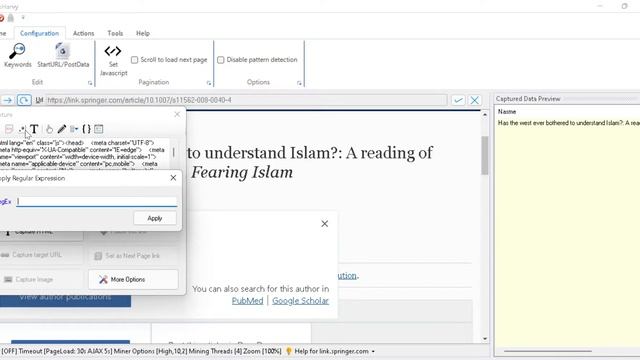Expand the Pagination group launcher

(209, 83)
